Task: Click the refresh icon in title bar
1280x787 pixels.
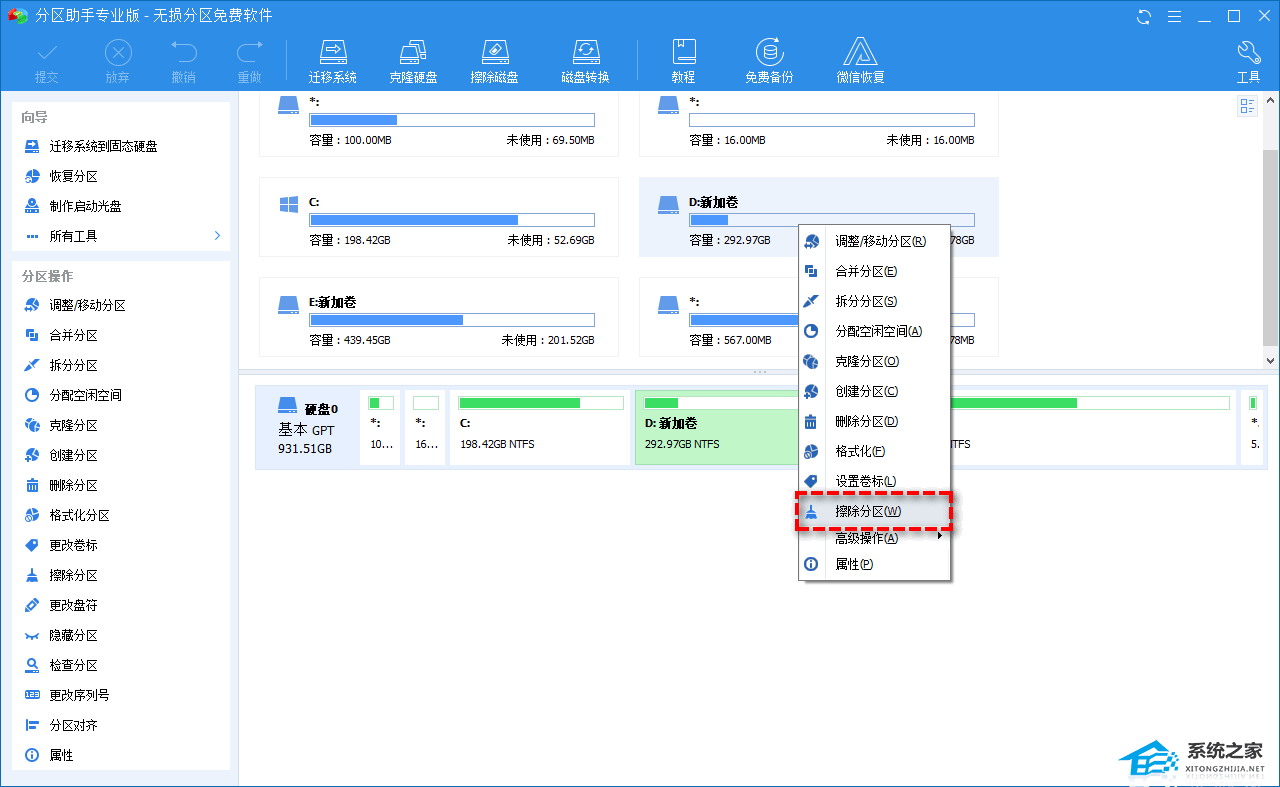Action: click(x=1144, y=16)
